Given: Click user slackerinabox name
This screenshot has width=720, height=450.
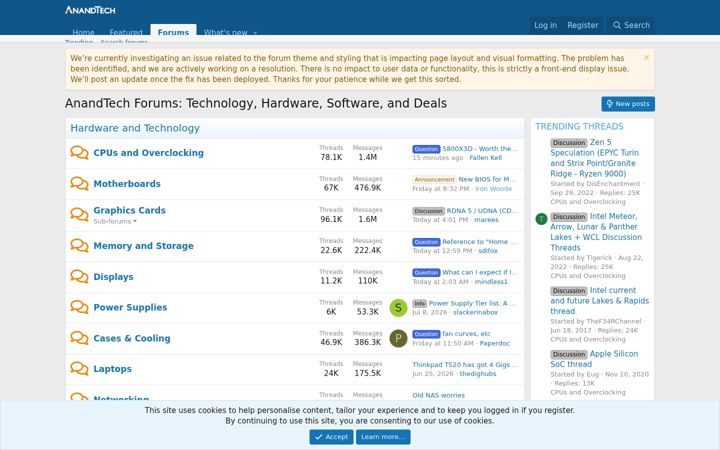Looking at the screenshot, I should tap(475, 312).
